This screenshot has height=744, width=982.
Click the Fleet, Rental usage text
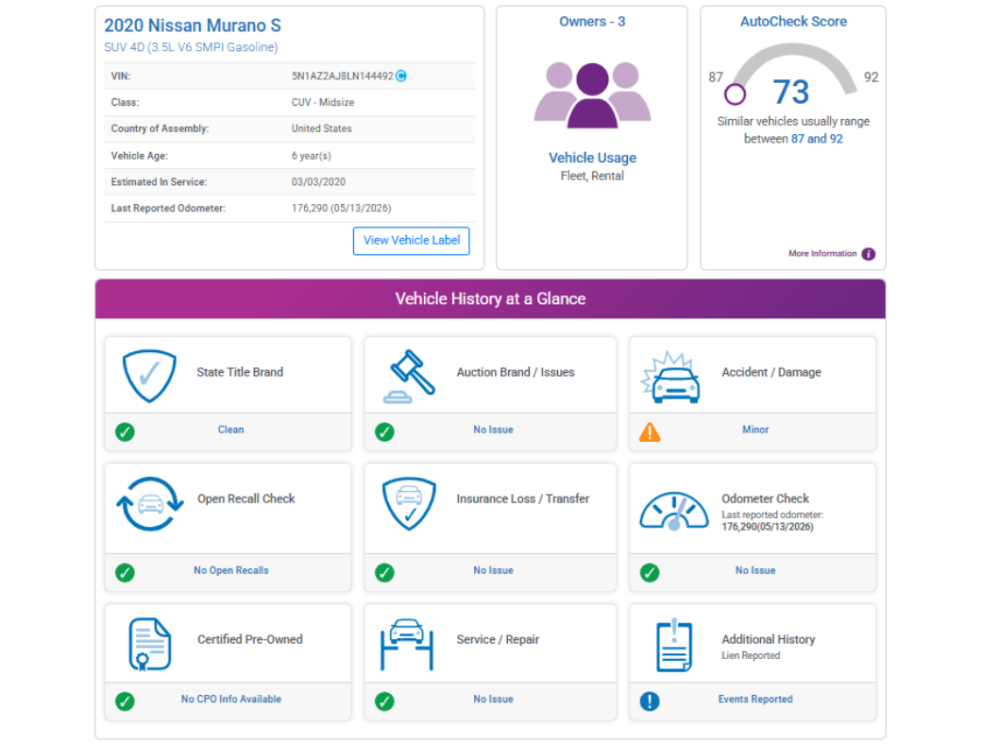[592, 176]
